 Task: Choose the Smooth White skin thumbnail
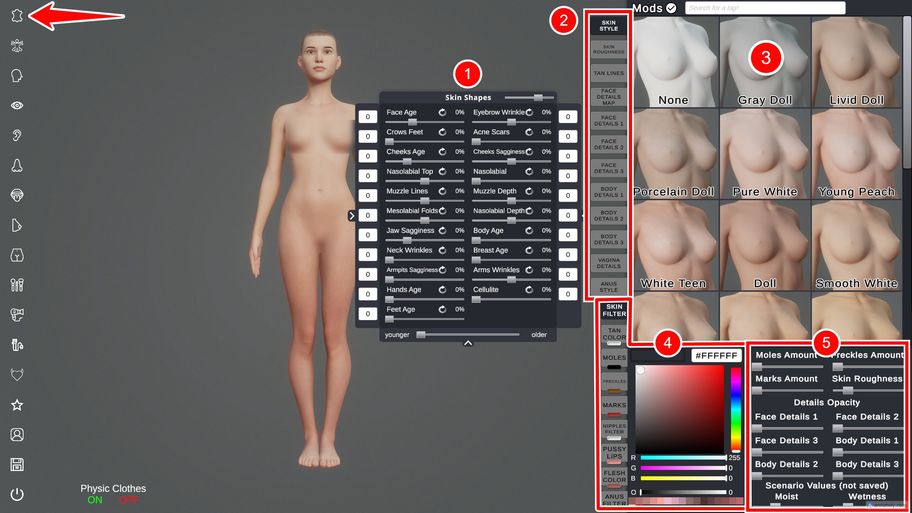click(x=857, y=245)
